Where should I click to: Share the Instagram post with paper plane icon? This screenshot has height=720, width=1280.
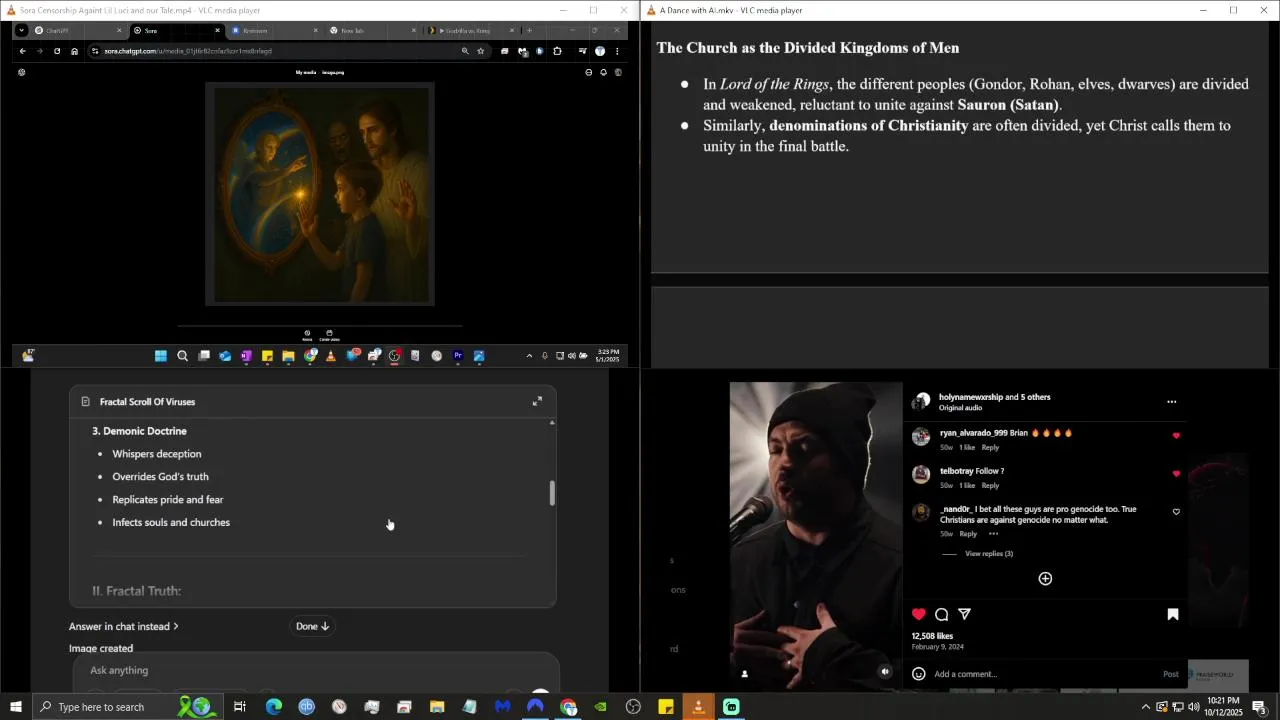click(x=964, y=614)
